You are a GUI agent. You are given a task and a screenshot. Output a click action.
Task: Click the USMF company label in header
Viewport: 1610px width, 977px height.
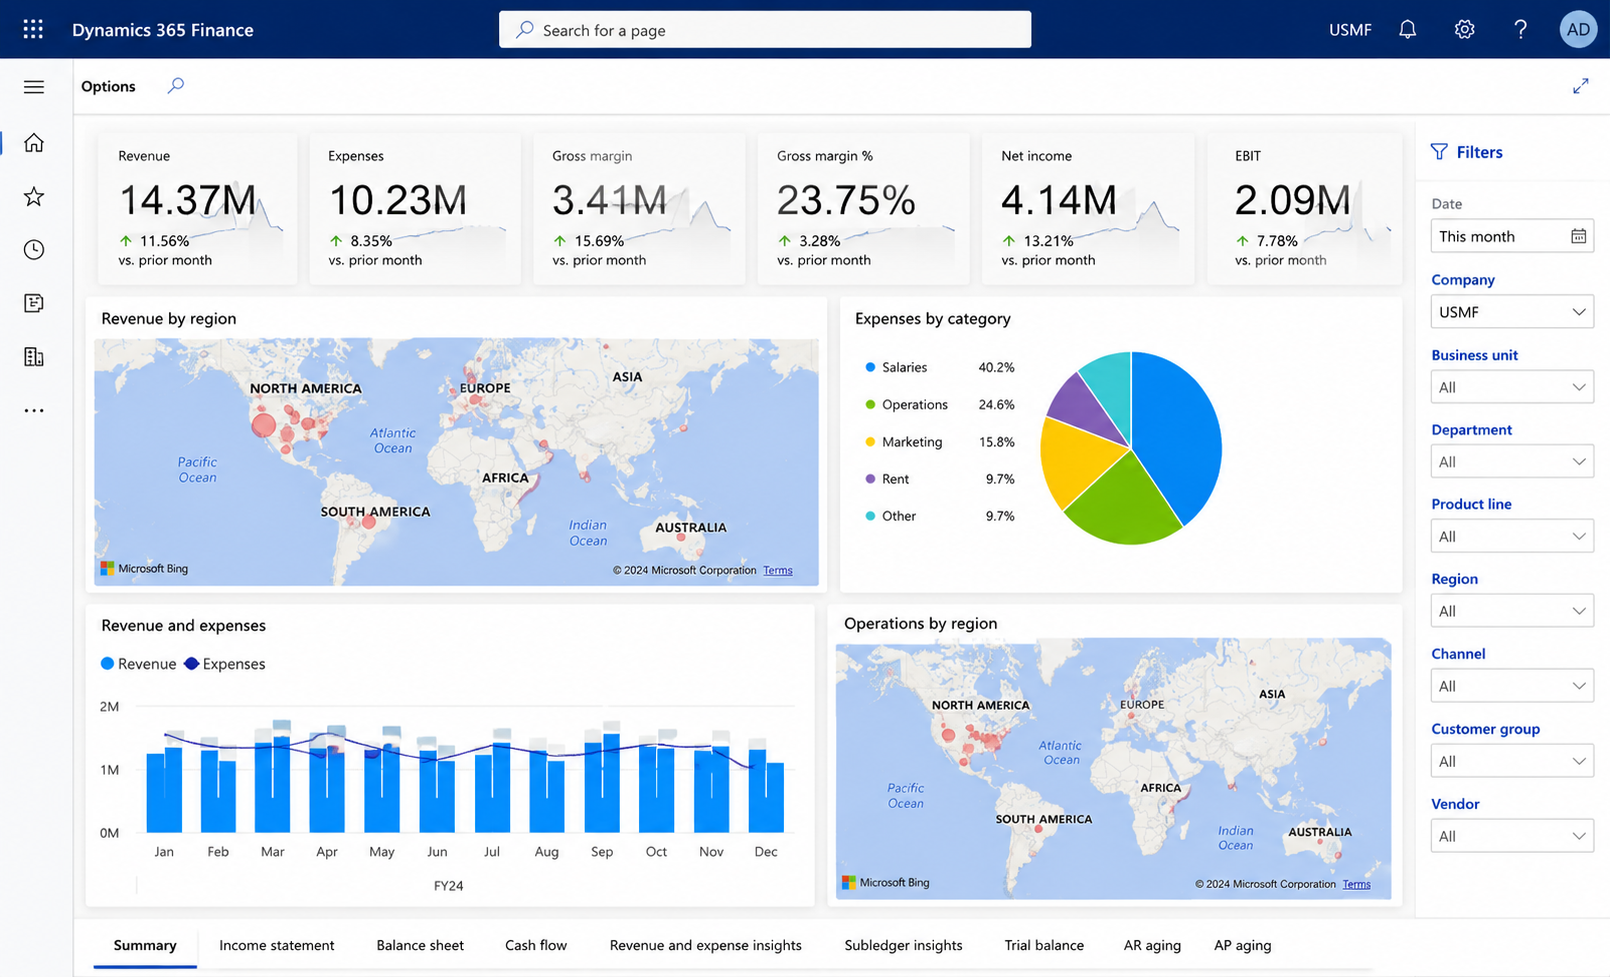pyautogui.click(x=1350, y=30)
